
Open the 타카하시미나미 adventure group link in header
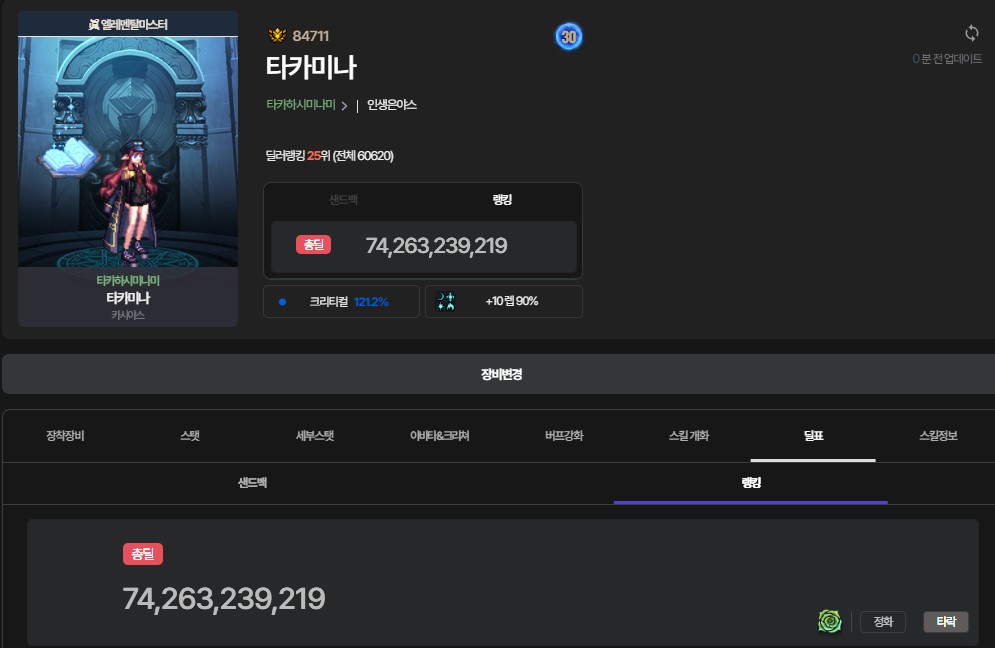click(x=301, y=105)
